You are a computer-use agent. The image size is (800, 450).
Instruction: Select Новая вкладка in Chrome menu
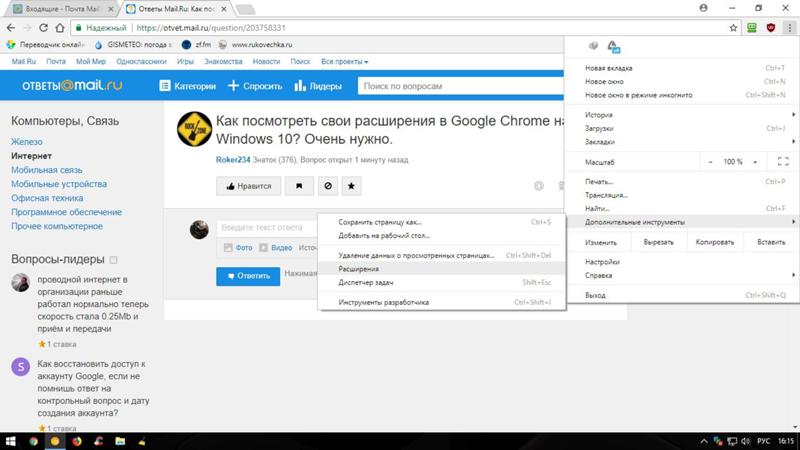click(682, 68)
